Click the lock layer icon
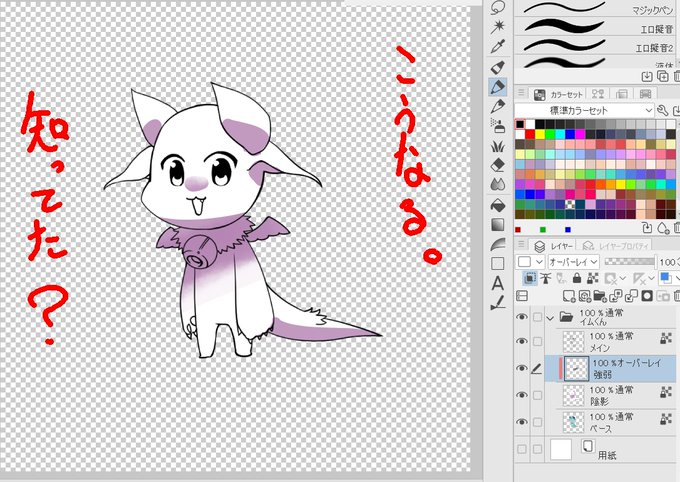Viewport: 680px width, 482px height. pyautogui.click(x=577, y=278)
